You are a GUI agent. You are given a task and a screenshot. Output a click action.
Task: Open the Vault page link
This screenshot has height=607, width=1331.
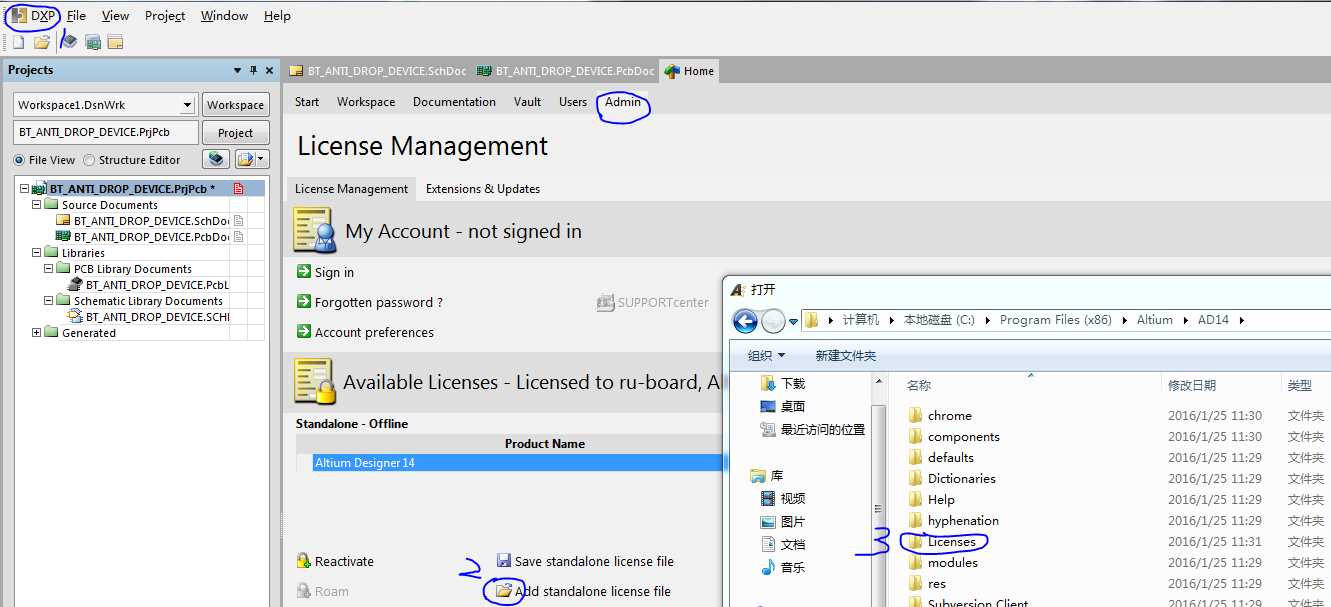tap(527, 102)
